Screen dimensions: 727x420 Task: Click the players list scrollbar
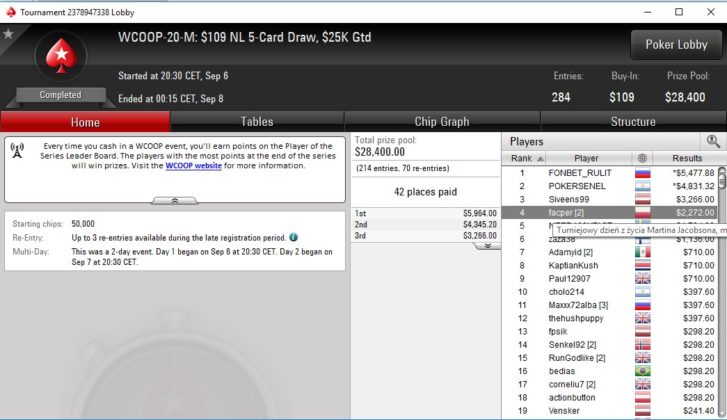point(722,292)
